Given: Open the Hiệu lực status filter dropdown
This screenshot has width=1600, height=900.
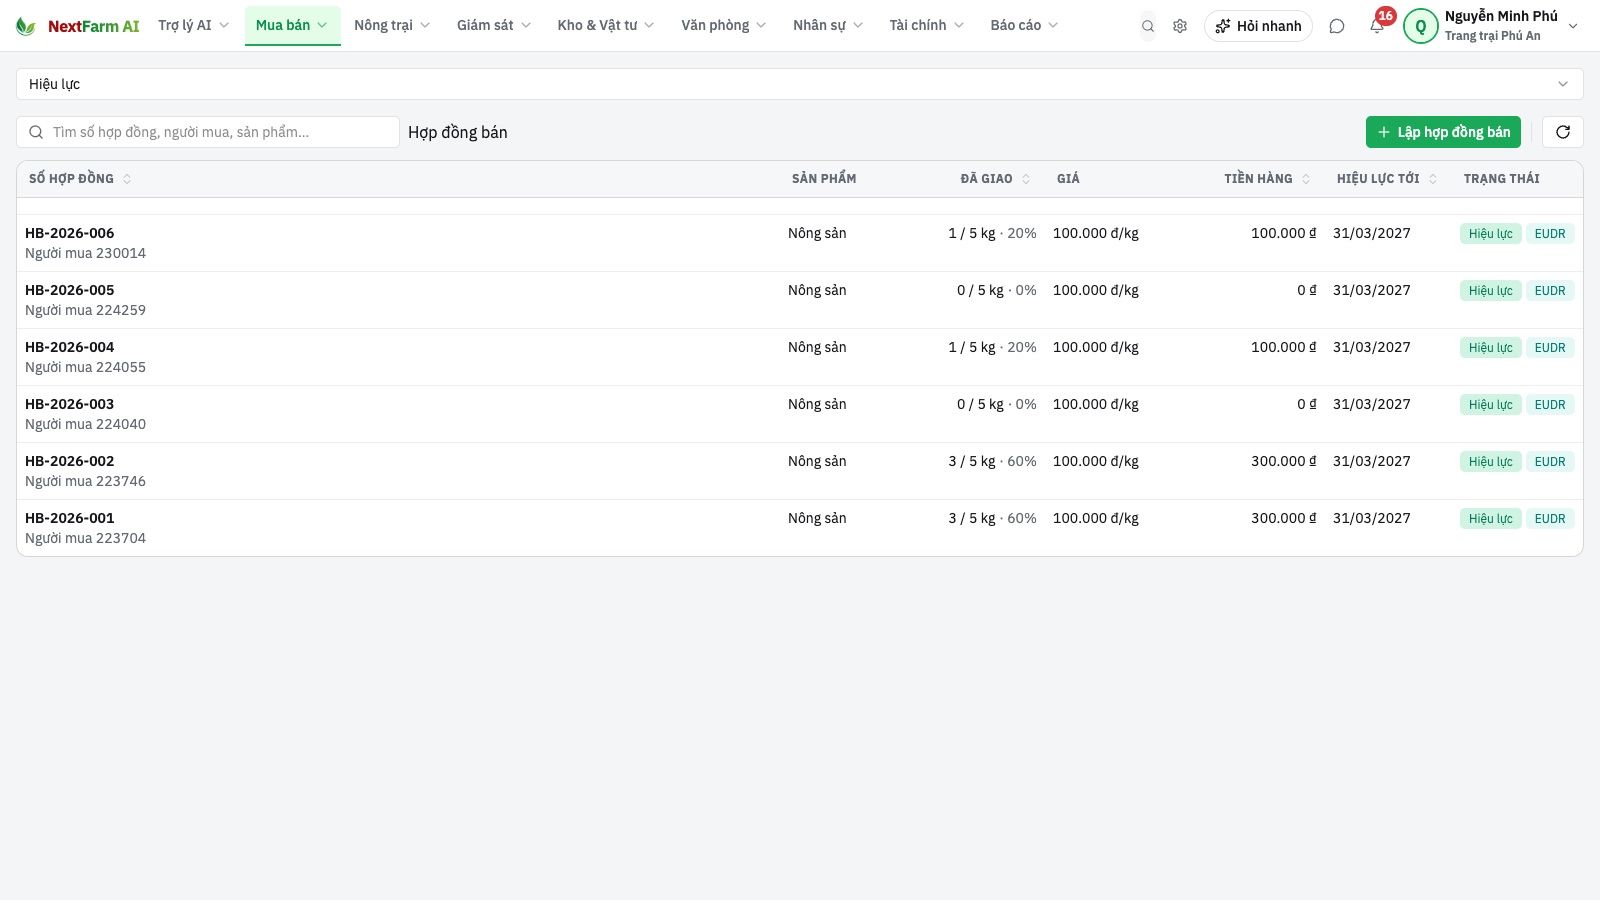Looking at the screenshot, I should (x=799, y=84).
